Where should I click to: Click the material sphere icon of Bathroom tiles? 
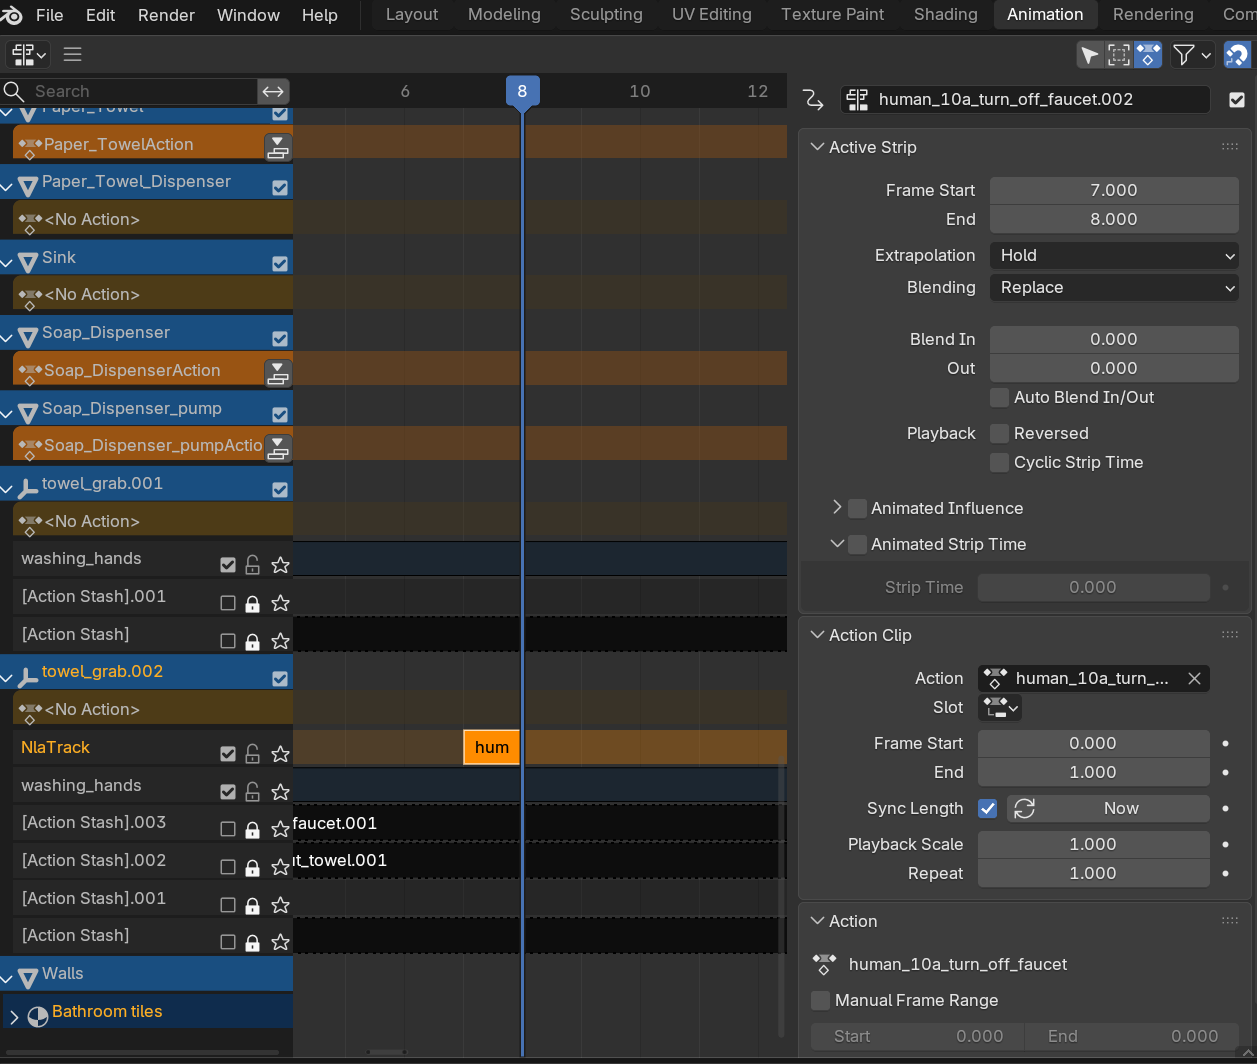coord(38,1017)
